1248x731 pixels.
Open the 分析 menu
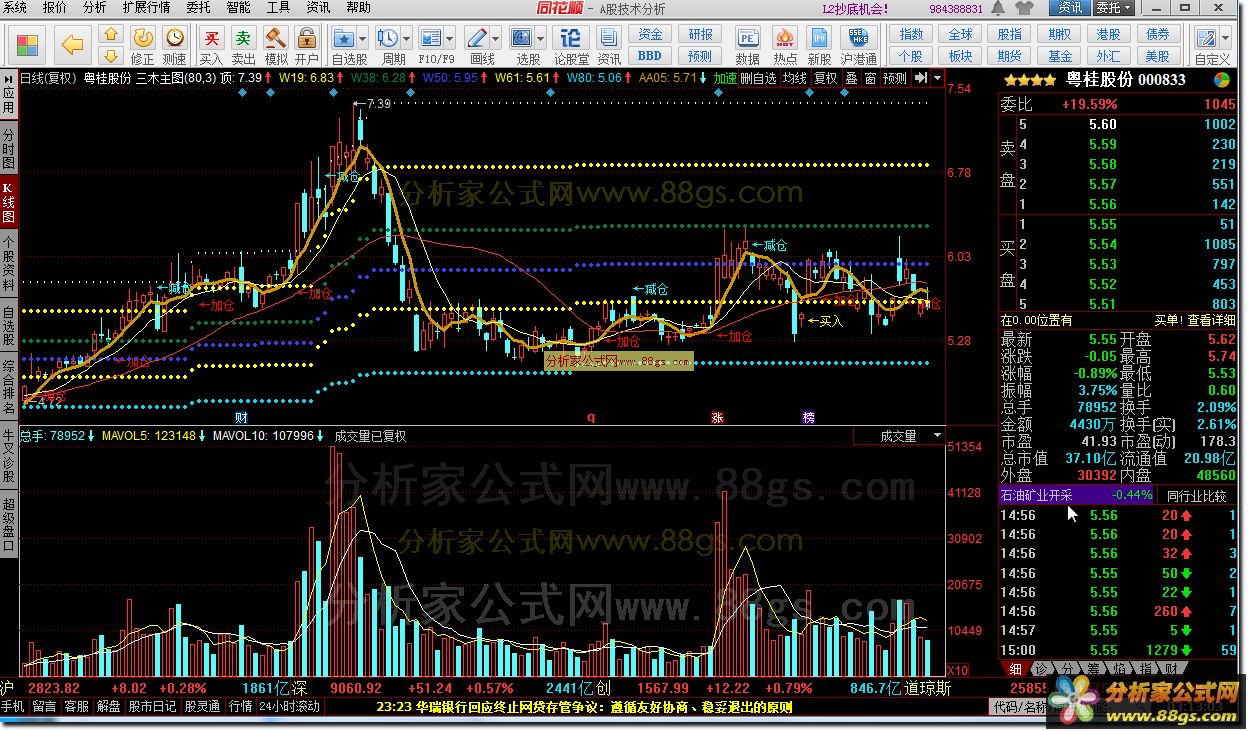pyautogui.click(x=95, y=8)
